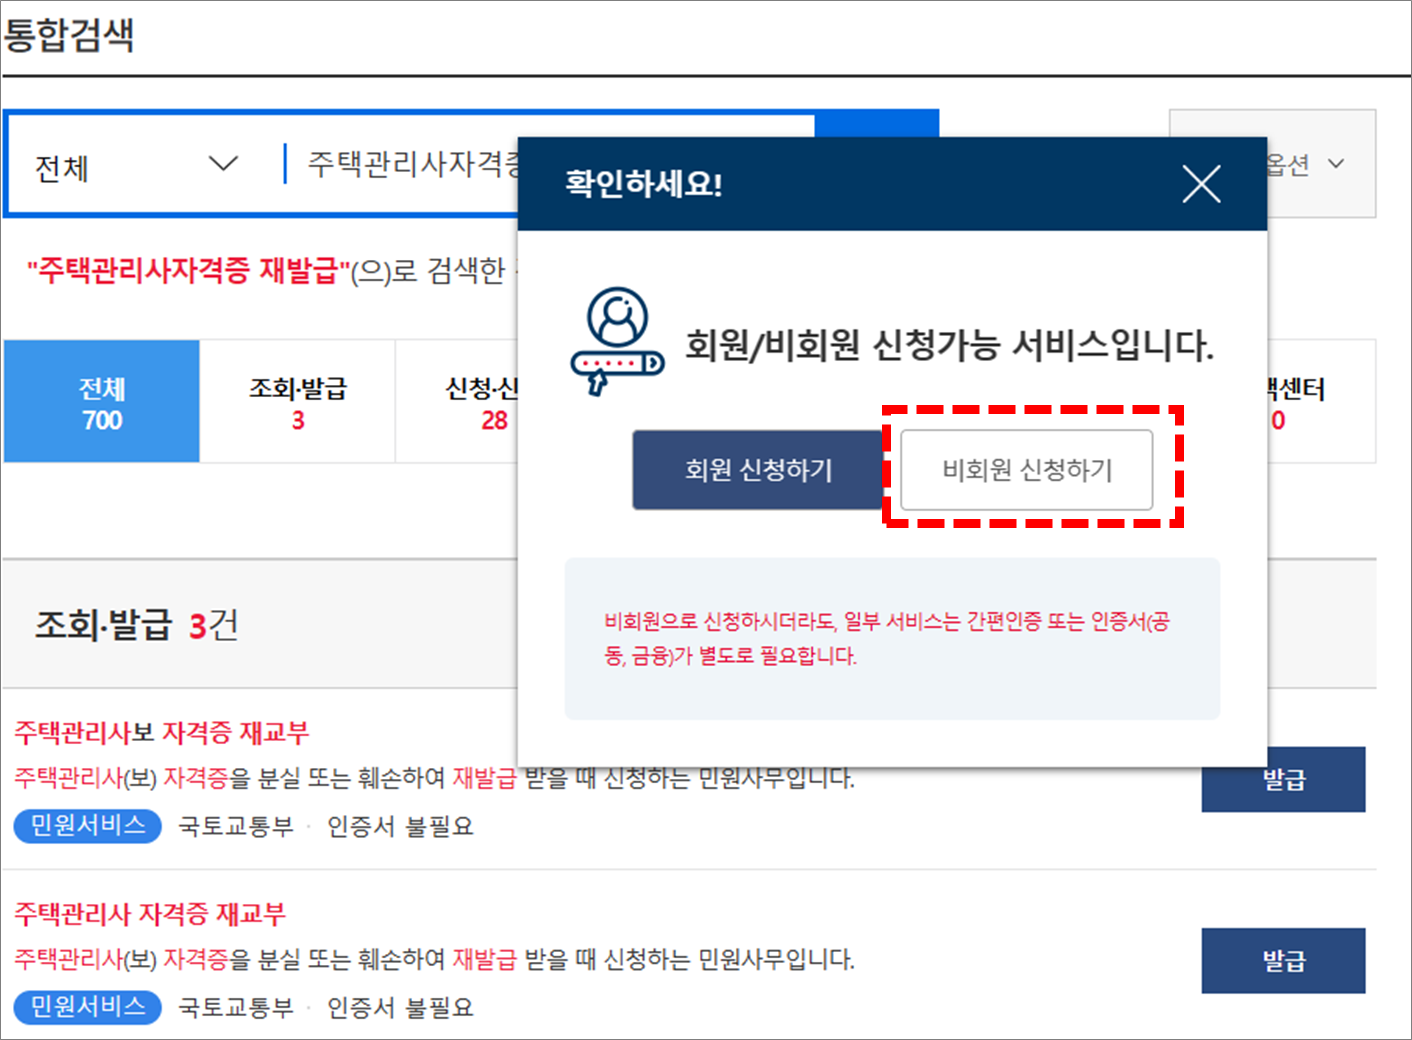Open the 주택관리사보 자격증 재교부 service link
The image size is (1412, 1040).
click(x=162, y=732)
